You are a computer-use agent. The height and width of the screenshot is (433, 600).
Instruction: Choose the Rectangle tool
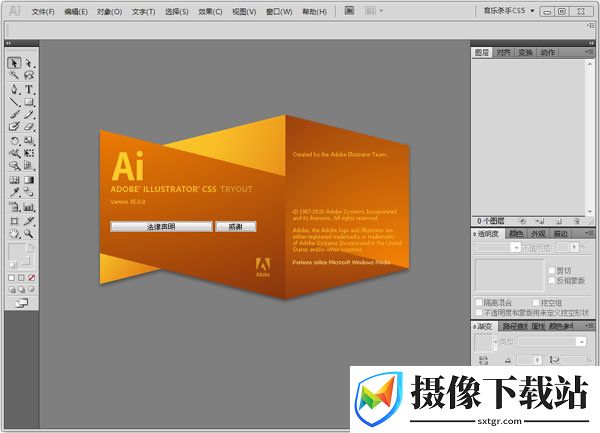29,102
